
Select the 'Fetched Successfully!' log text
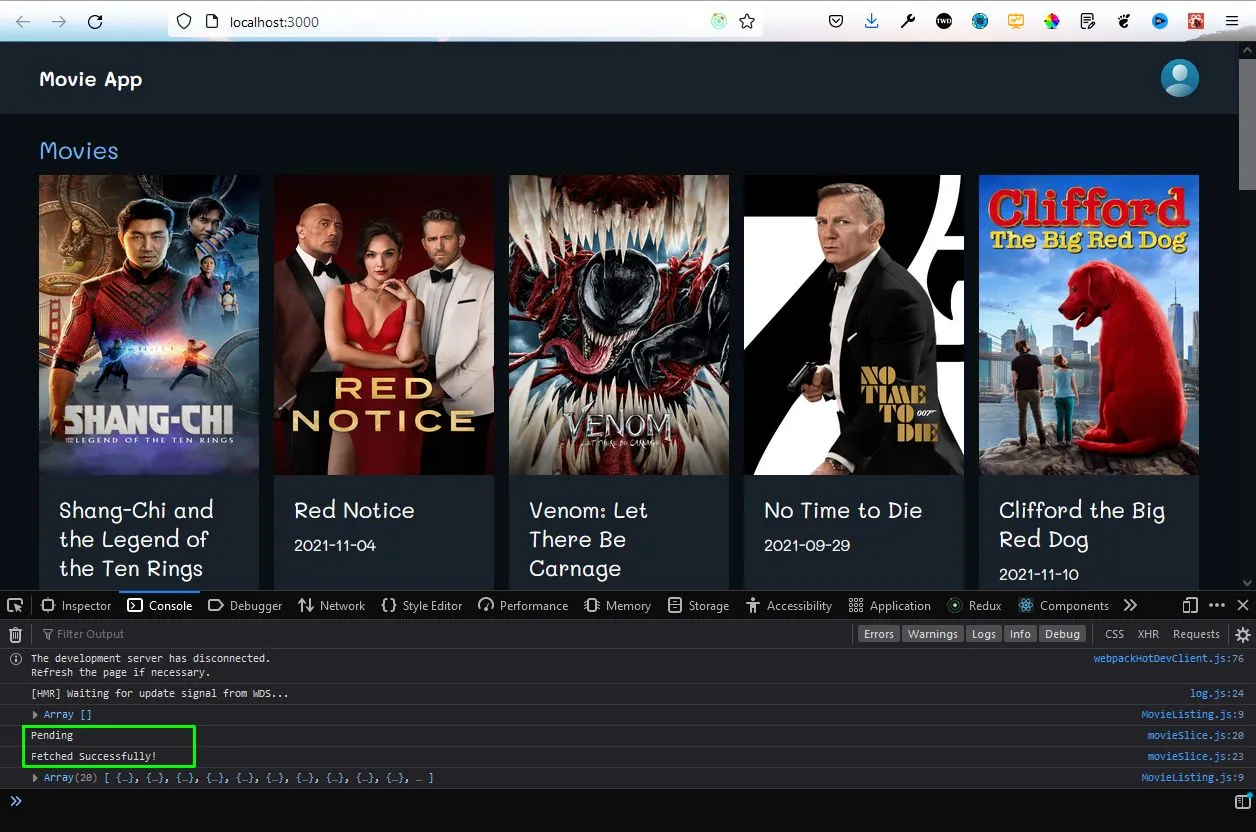tap(94, 757)
